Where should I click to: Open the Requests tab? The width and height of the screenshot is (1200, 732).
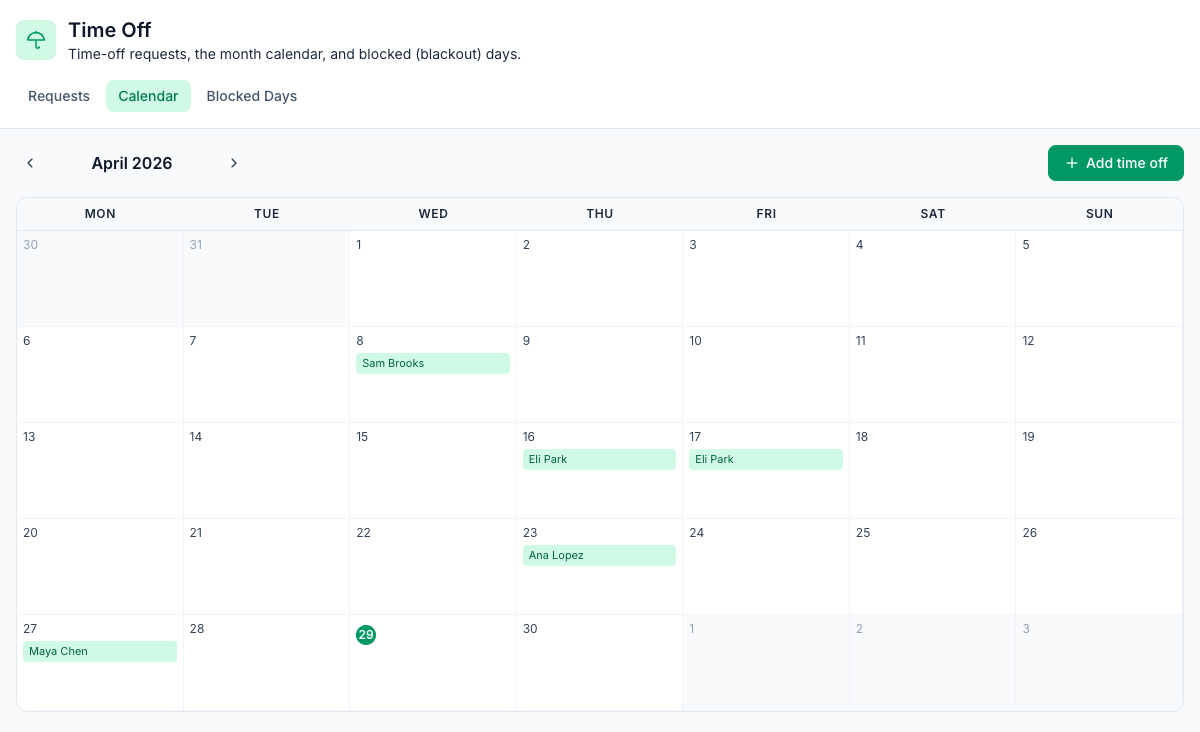pos(59,96)
